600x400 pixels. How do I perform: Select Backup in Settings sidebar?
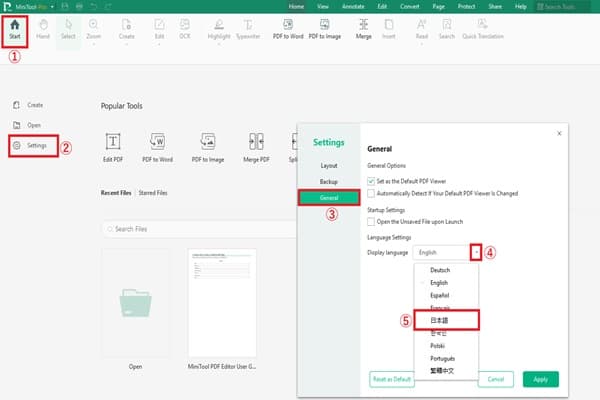click(329, 181)
